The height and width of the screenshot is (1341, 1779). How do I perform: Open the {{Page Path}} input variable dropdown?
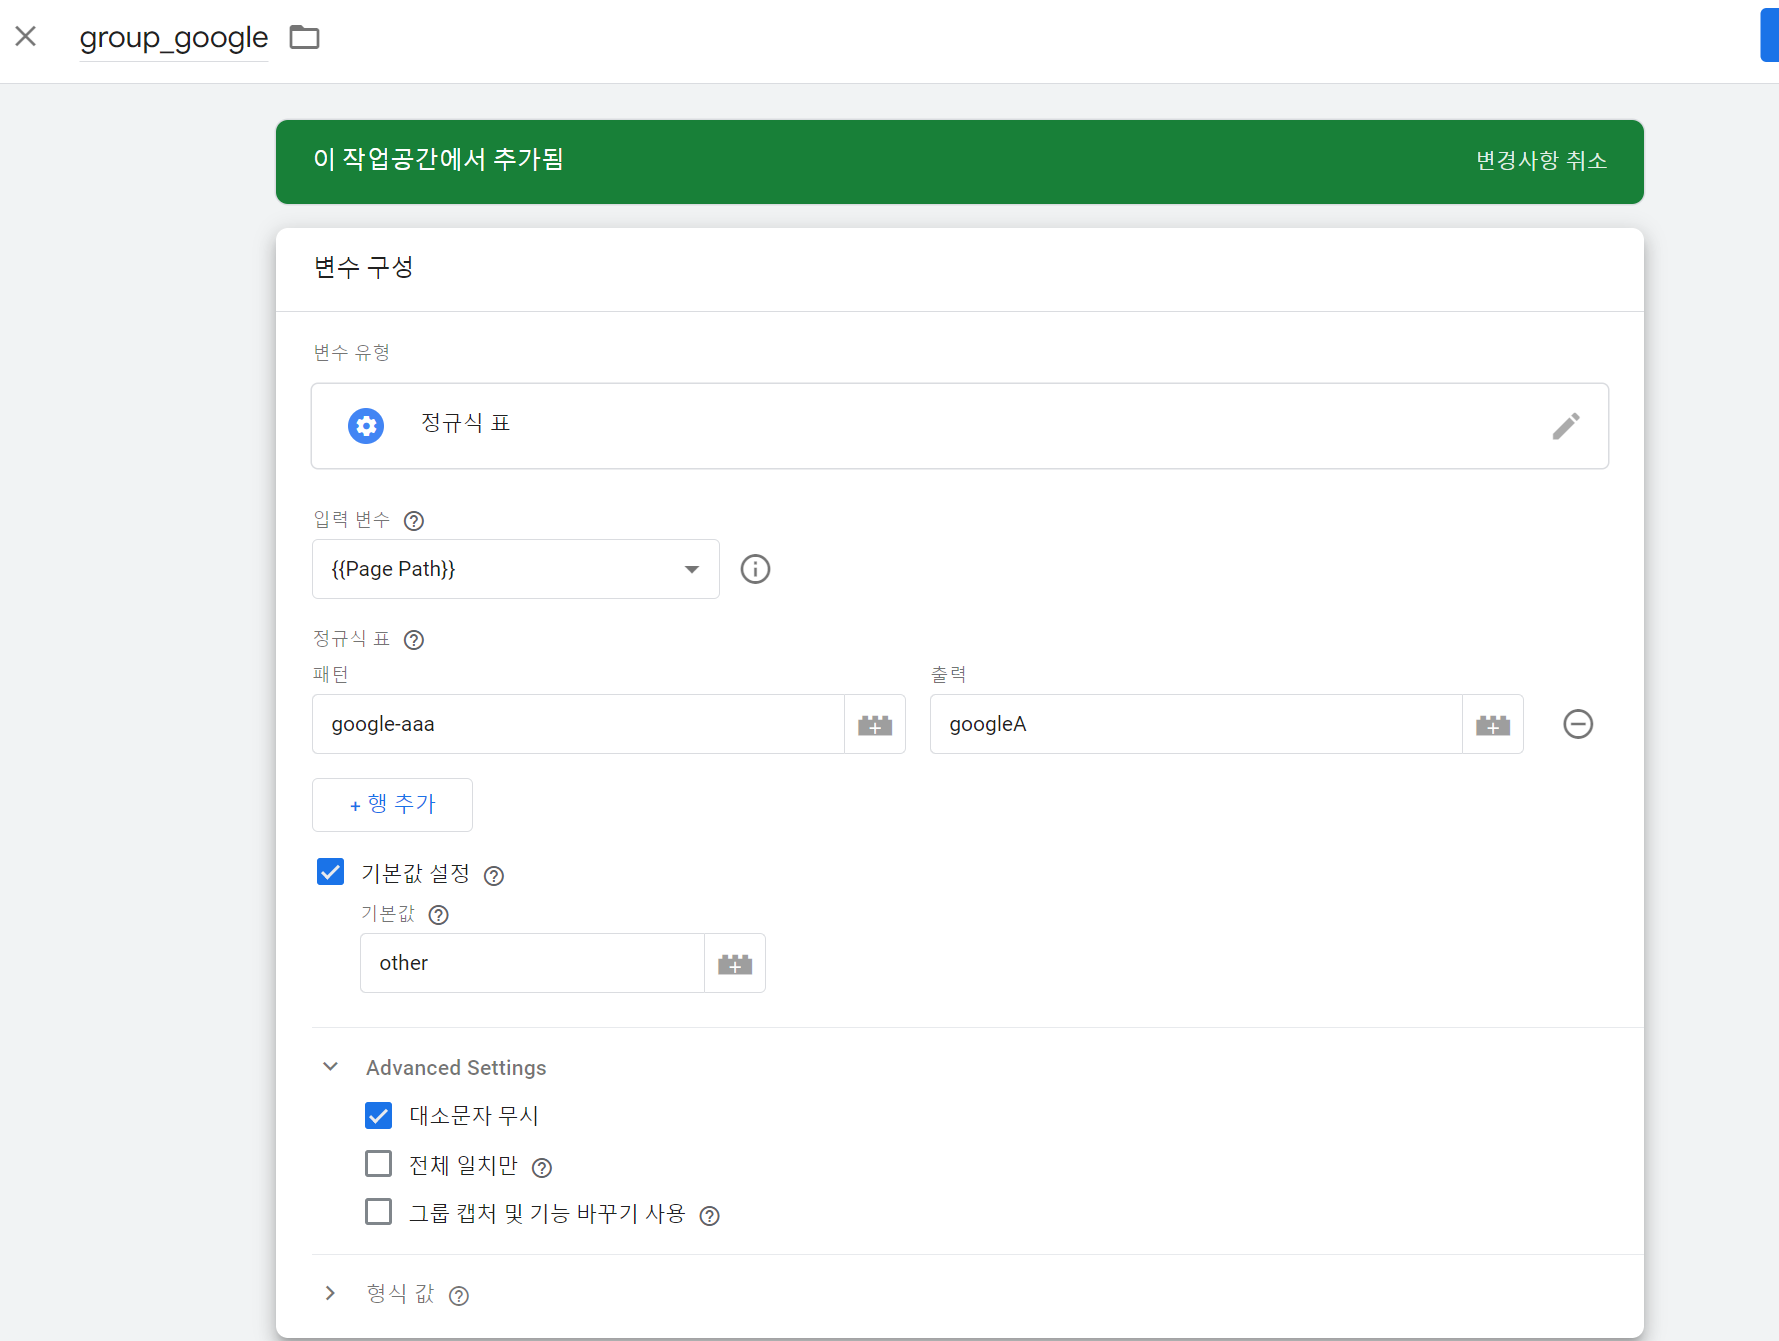click(516, 569)
